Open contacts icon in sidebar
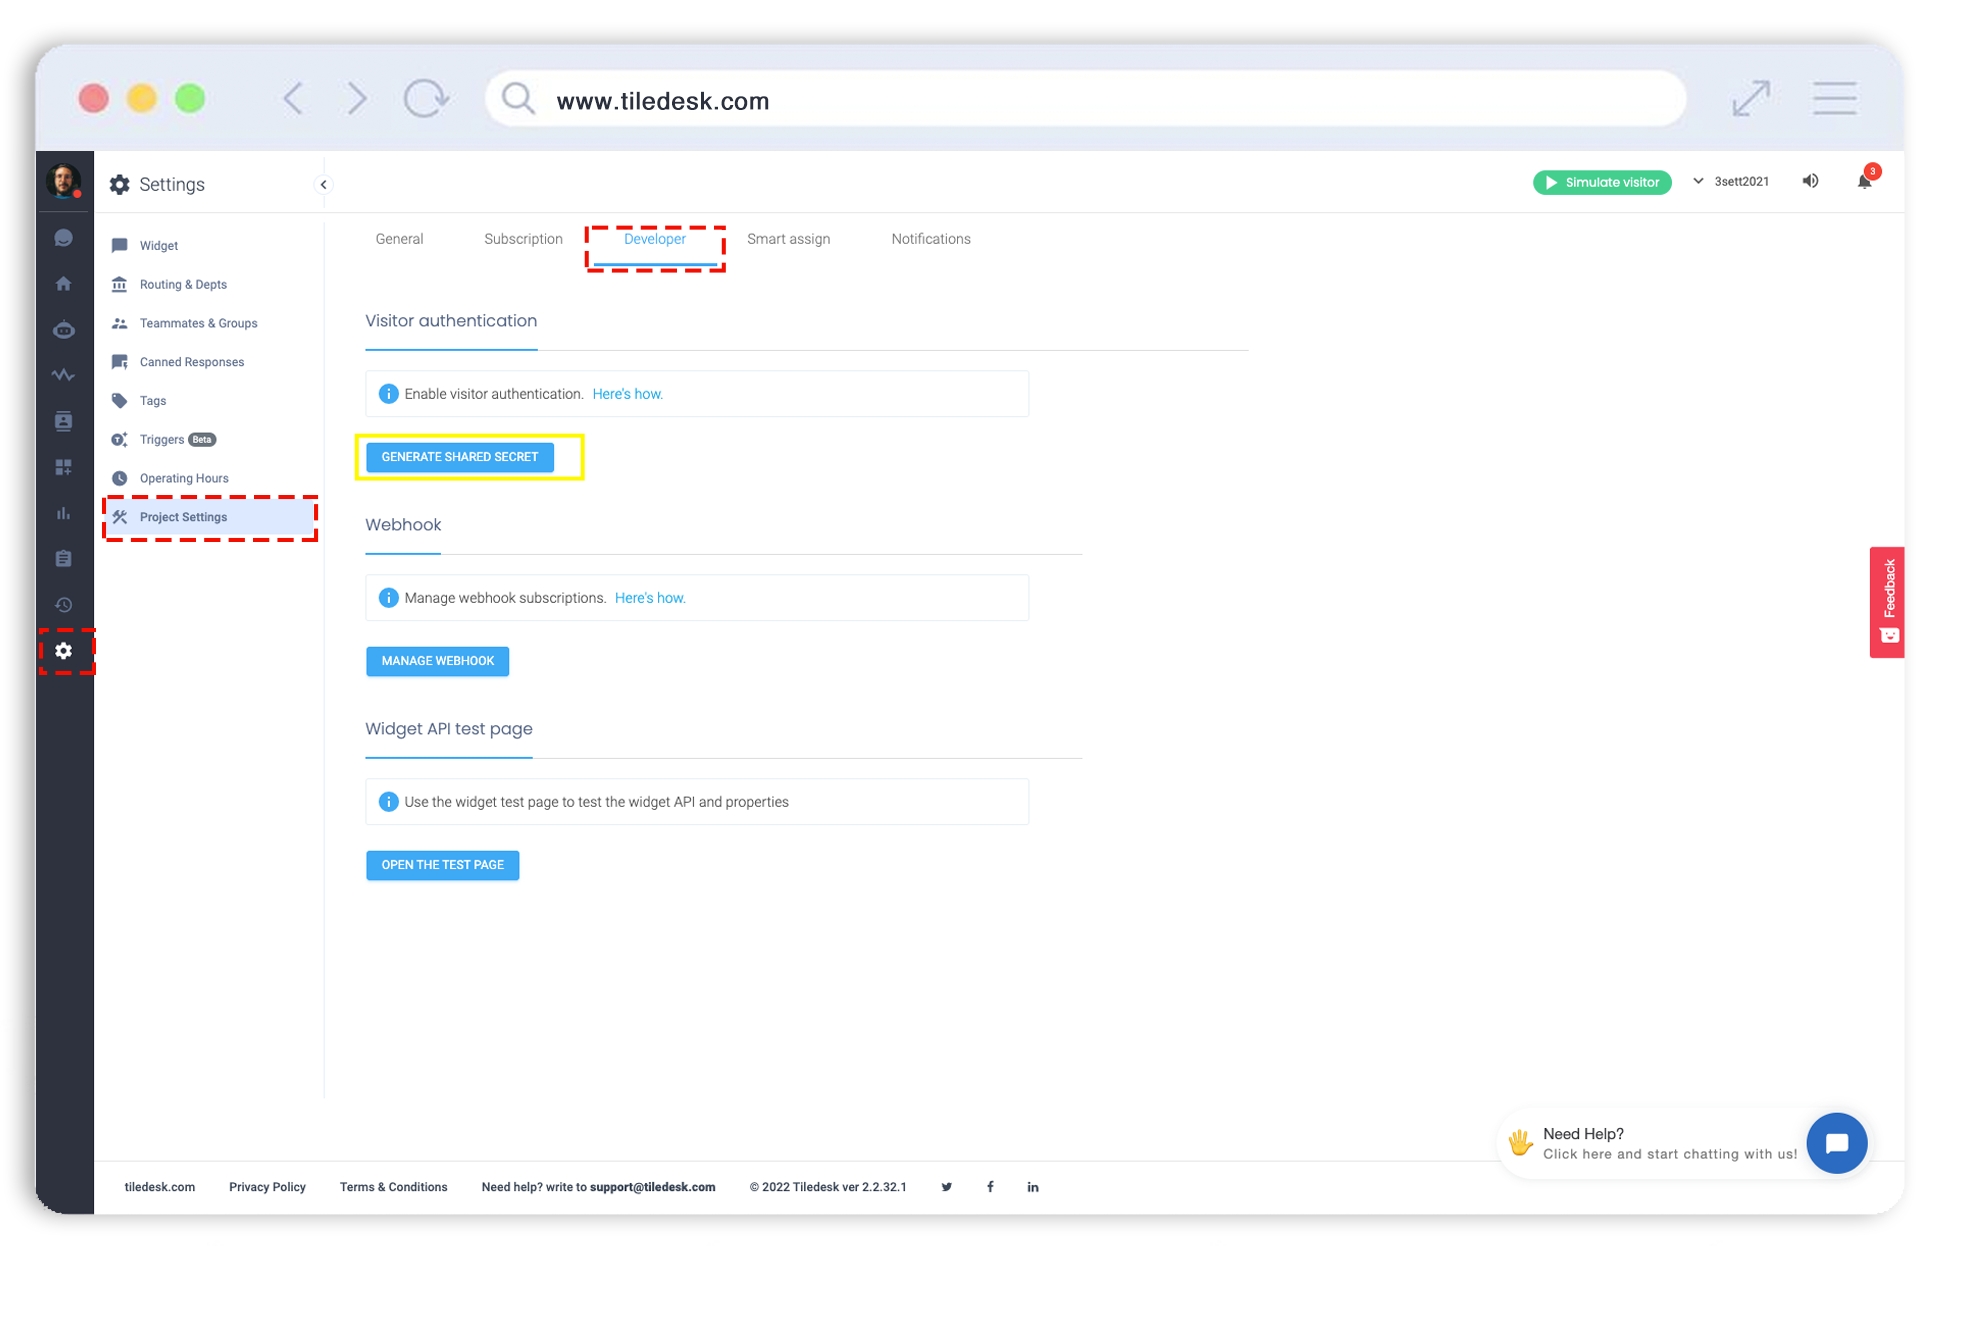1963x1329 pixels. (x=63, y=421)
